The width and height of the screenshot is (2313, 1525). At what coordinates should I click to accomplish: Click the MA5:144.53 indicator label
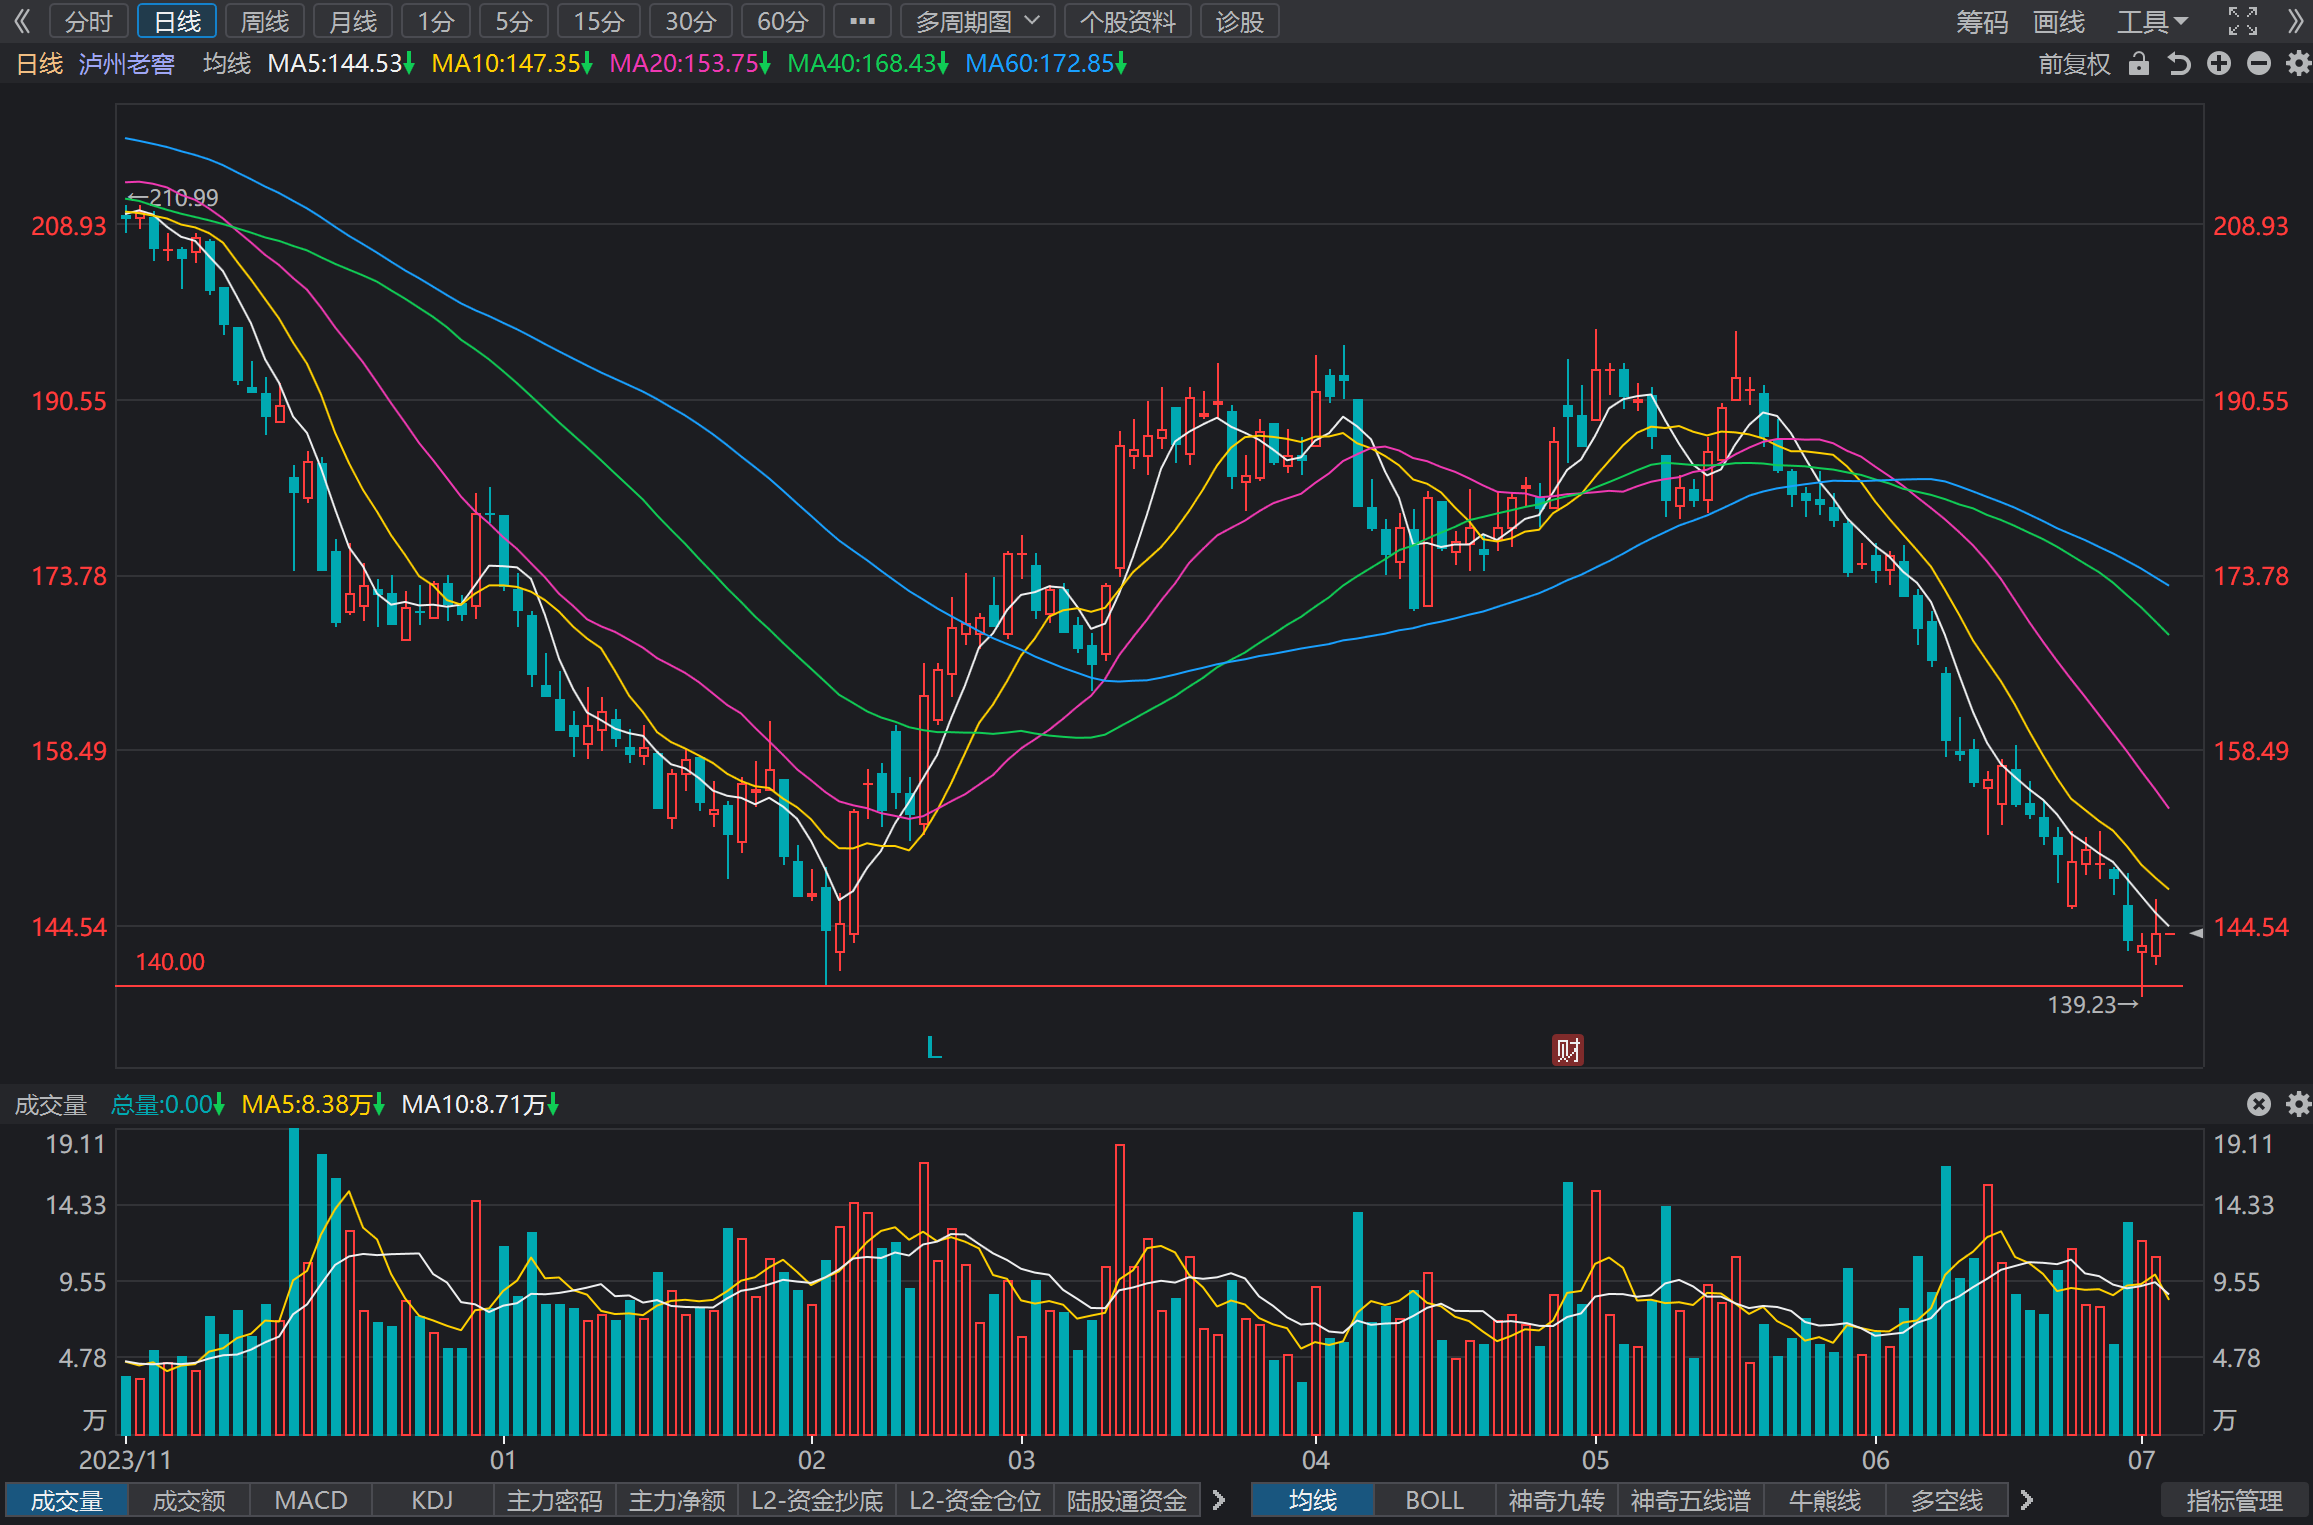(x=340, y=64)
